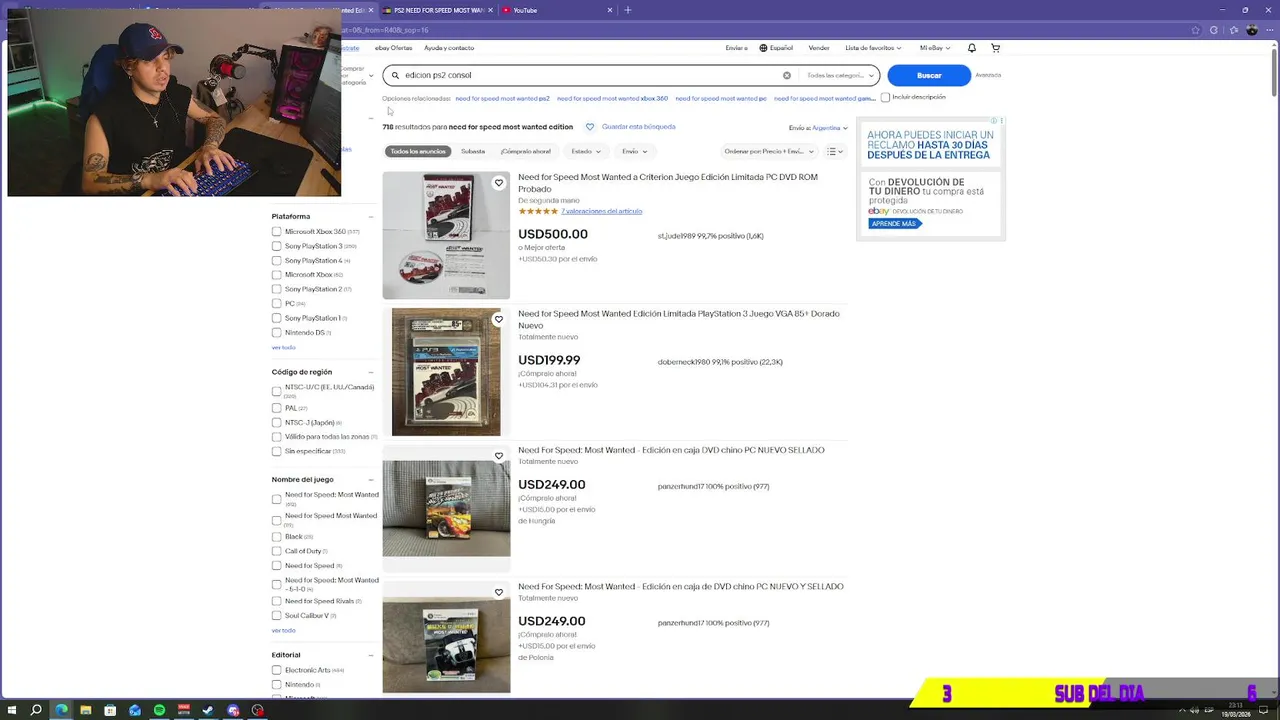Viewport: 1280px width, 720px height.
Task: Filter by Microsoft Xbox 360 platform
Action: click(277, 232)
